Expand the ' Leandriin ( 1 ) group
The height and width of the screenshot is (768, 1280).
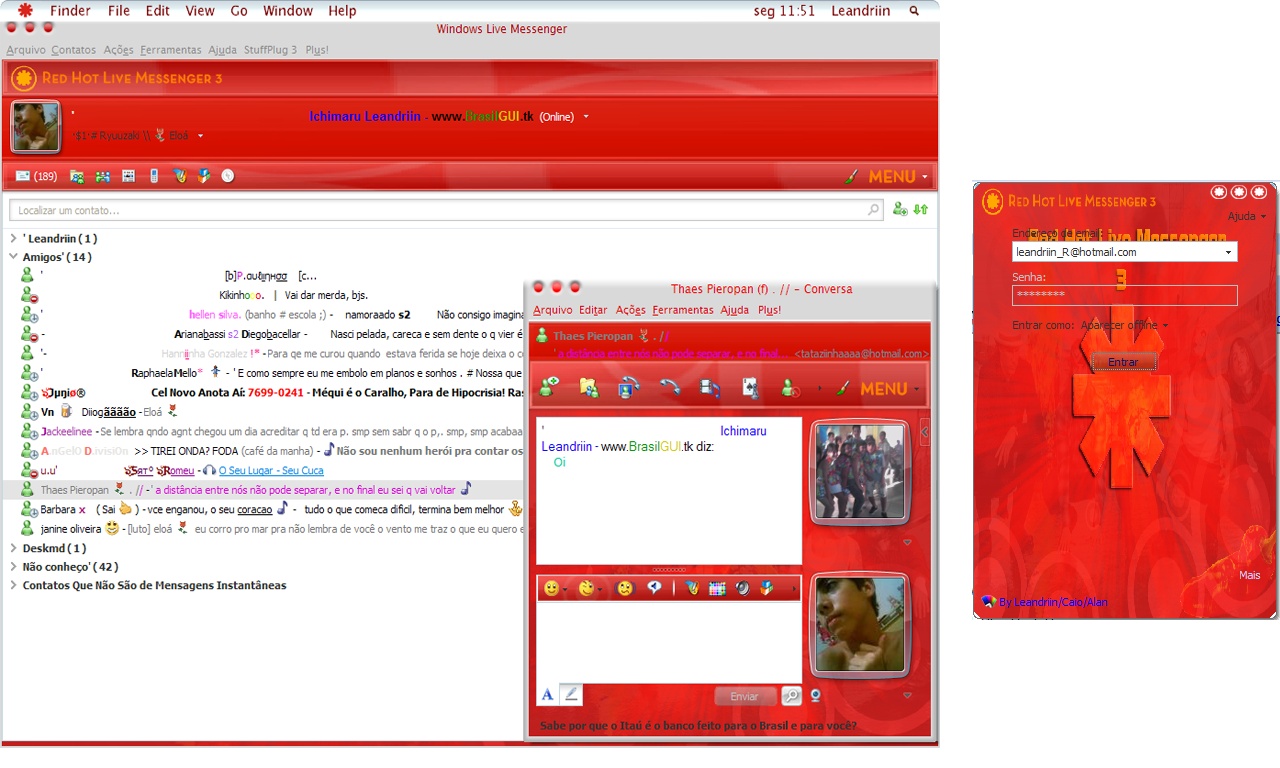(x=13, y=239)
